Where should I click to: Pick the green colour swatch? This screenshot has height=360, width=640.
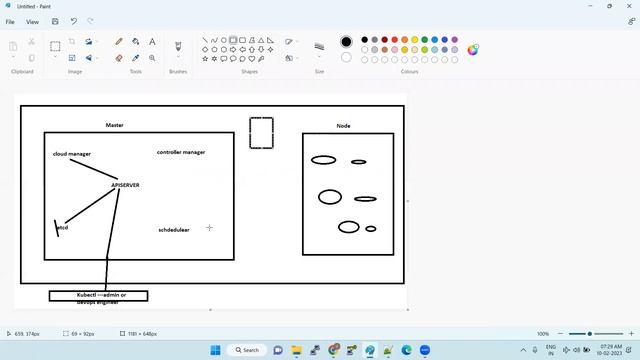point(424,40)
